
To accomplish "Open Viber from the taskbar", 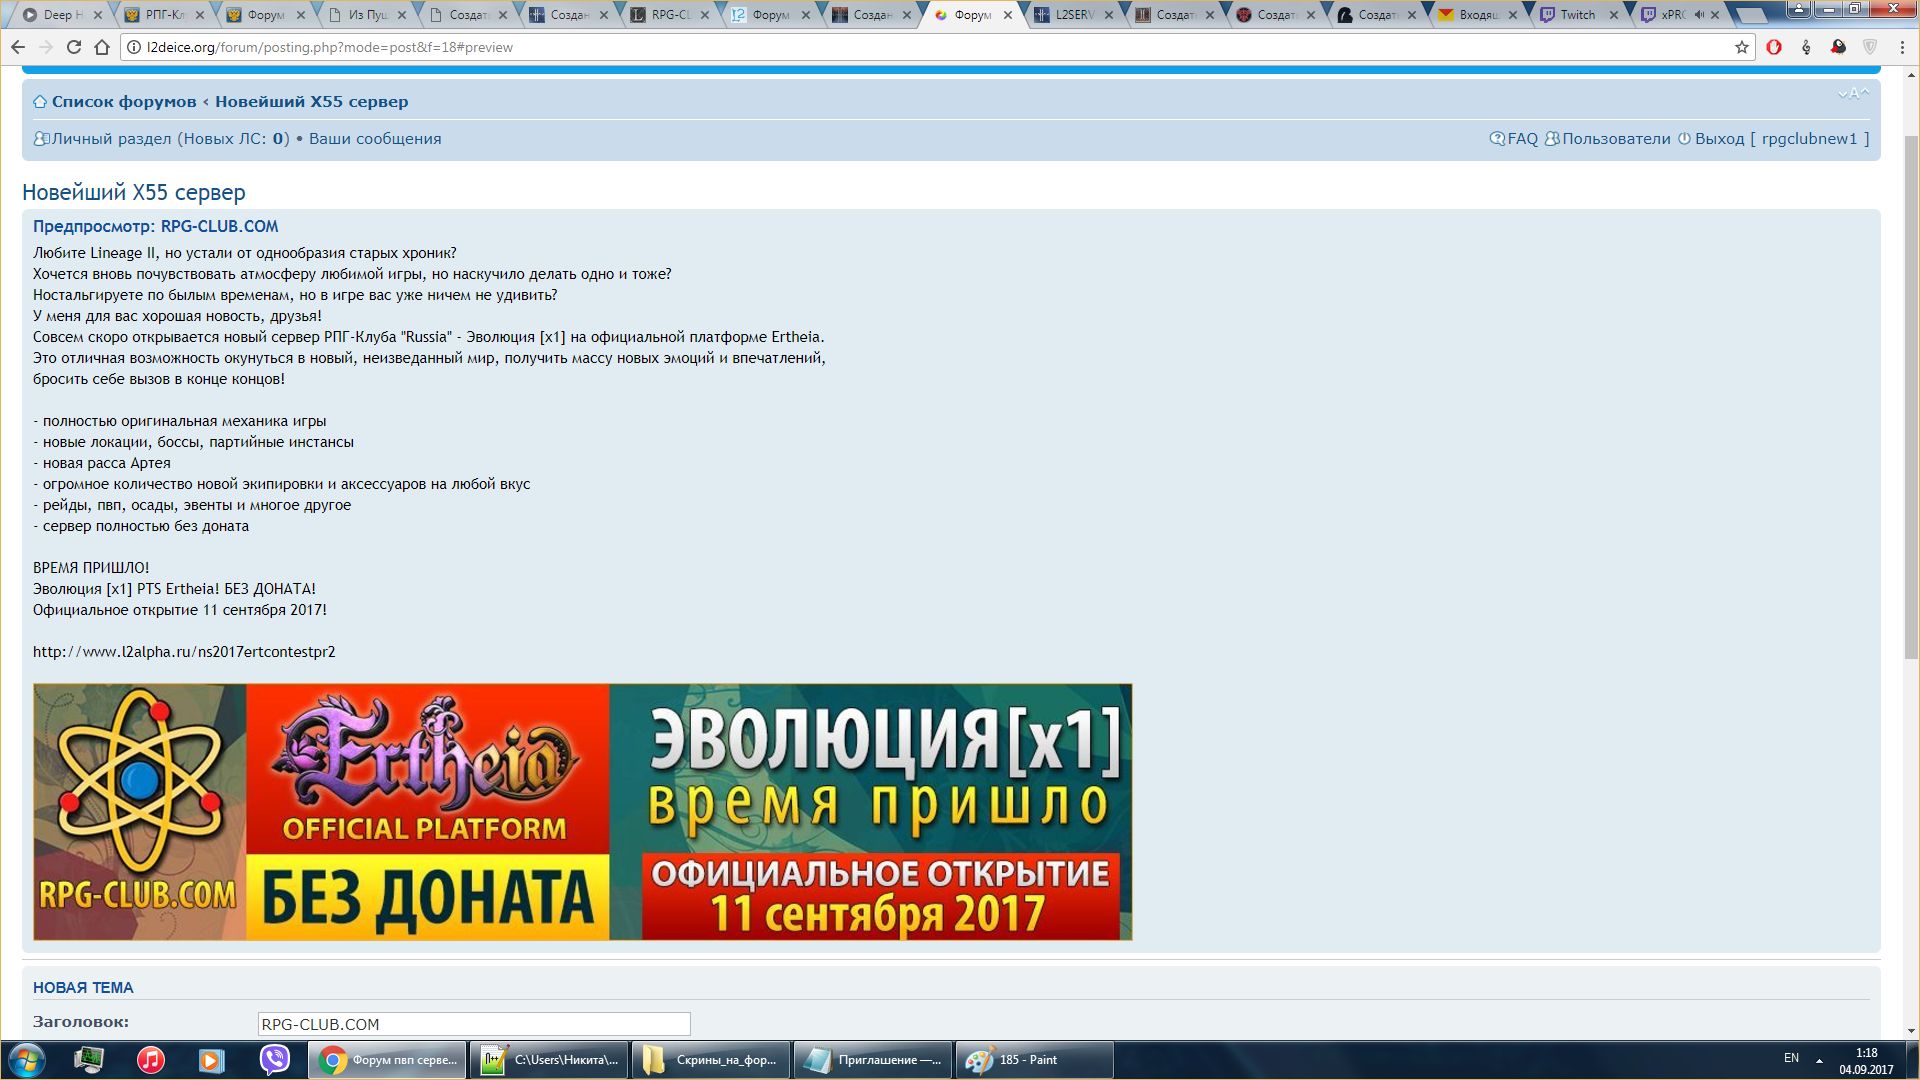I will coord(274,1060).
